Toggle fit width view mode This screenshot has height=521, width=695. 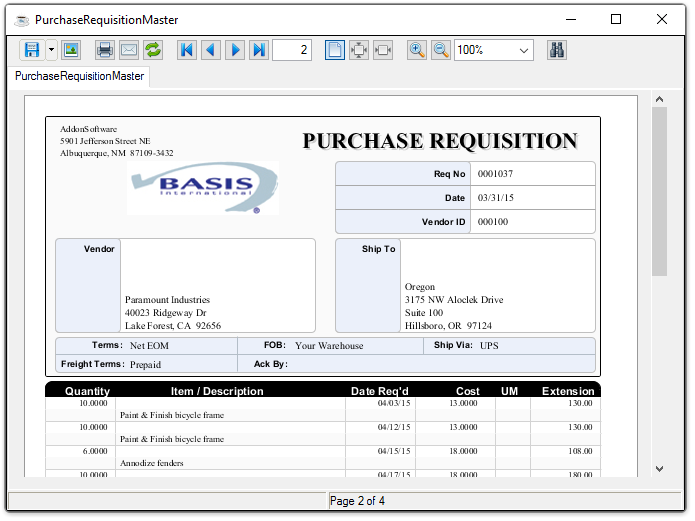383,50
